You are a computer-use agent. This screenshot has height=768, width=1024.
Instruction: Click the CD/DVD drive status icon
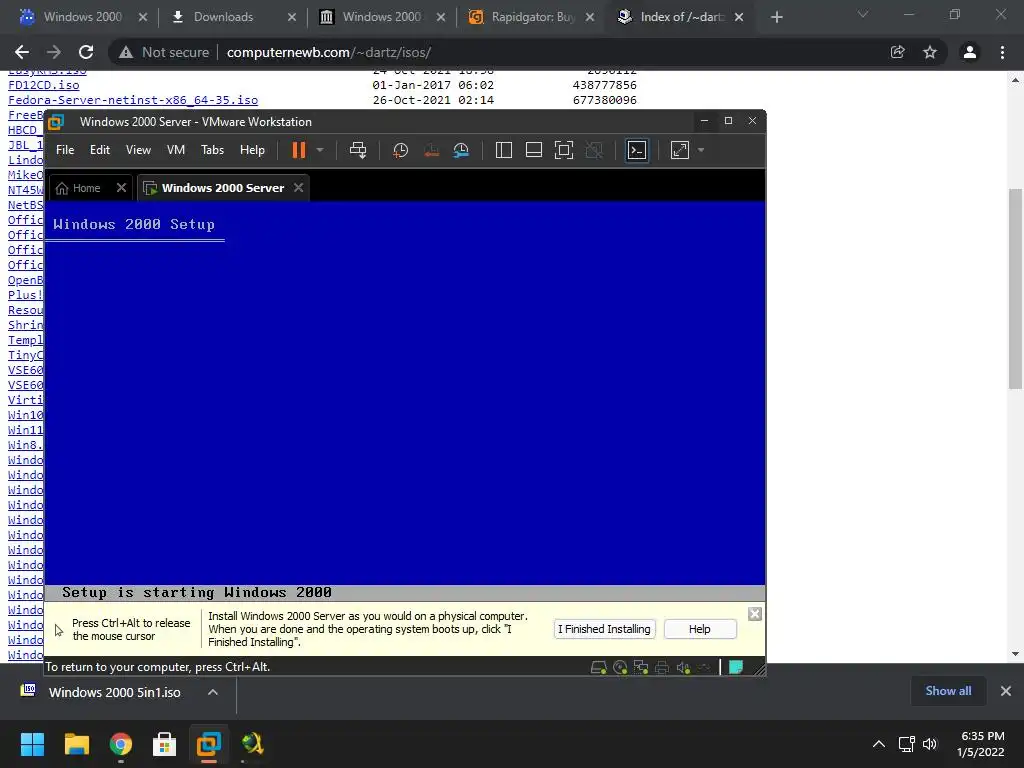coord(620,667)
